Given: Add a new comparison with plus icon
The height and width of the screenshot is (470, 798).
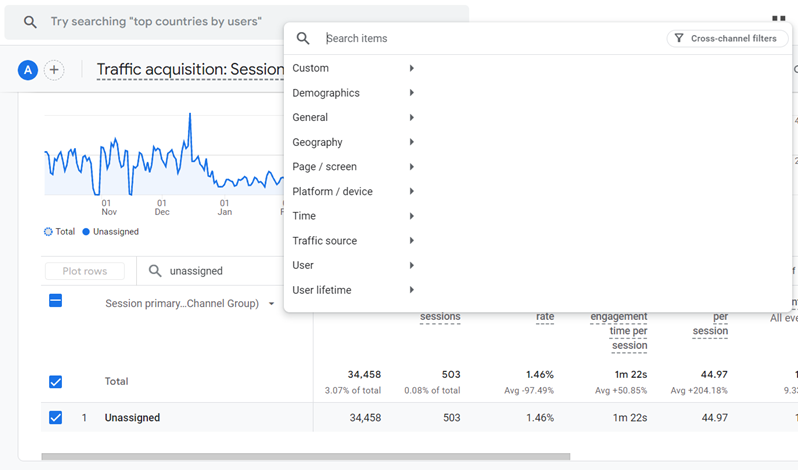Looking at the screenshot, I should [x=54, y=70].
